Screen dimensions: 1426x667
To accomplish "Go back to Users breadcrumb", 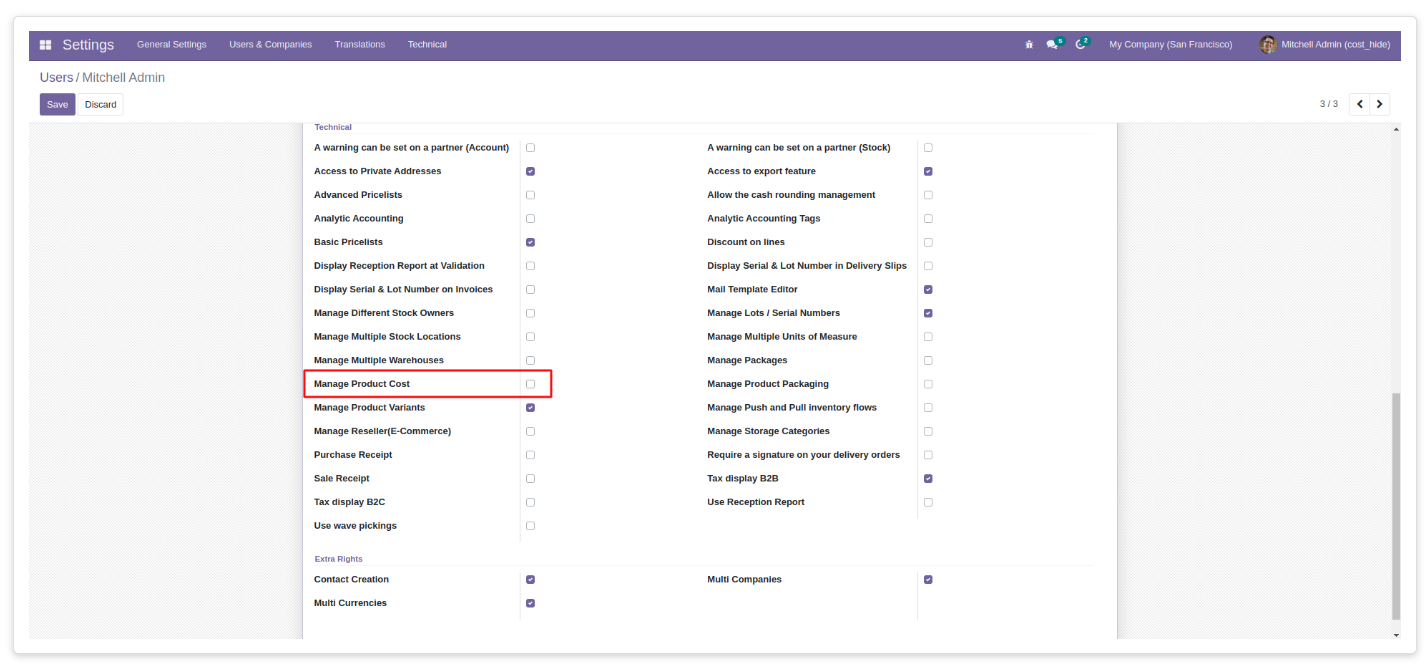I will point(56,77).
